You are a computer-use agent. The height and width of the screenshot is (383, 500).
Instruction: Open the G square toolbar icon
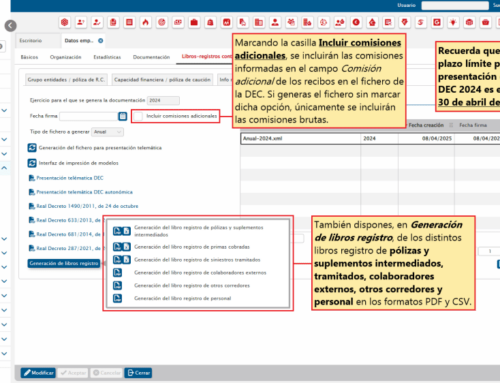tap(437, 22)
